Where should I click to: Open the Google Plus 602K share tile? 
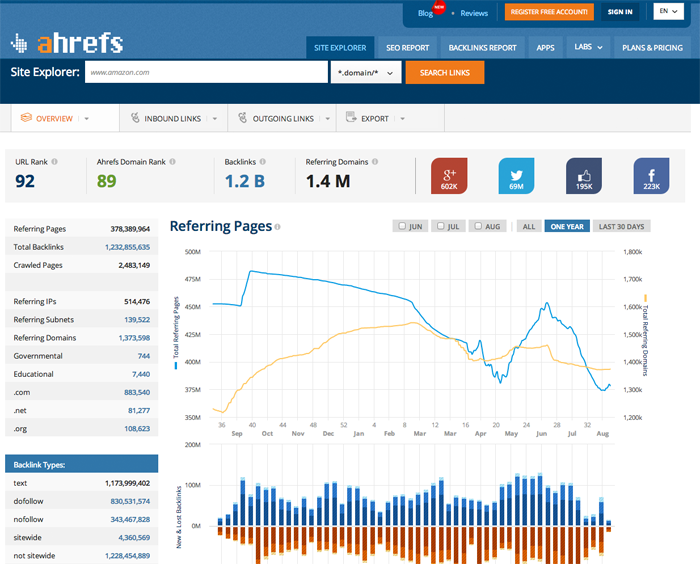coord(449,175)
